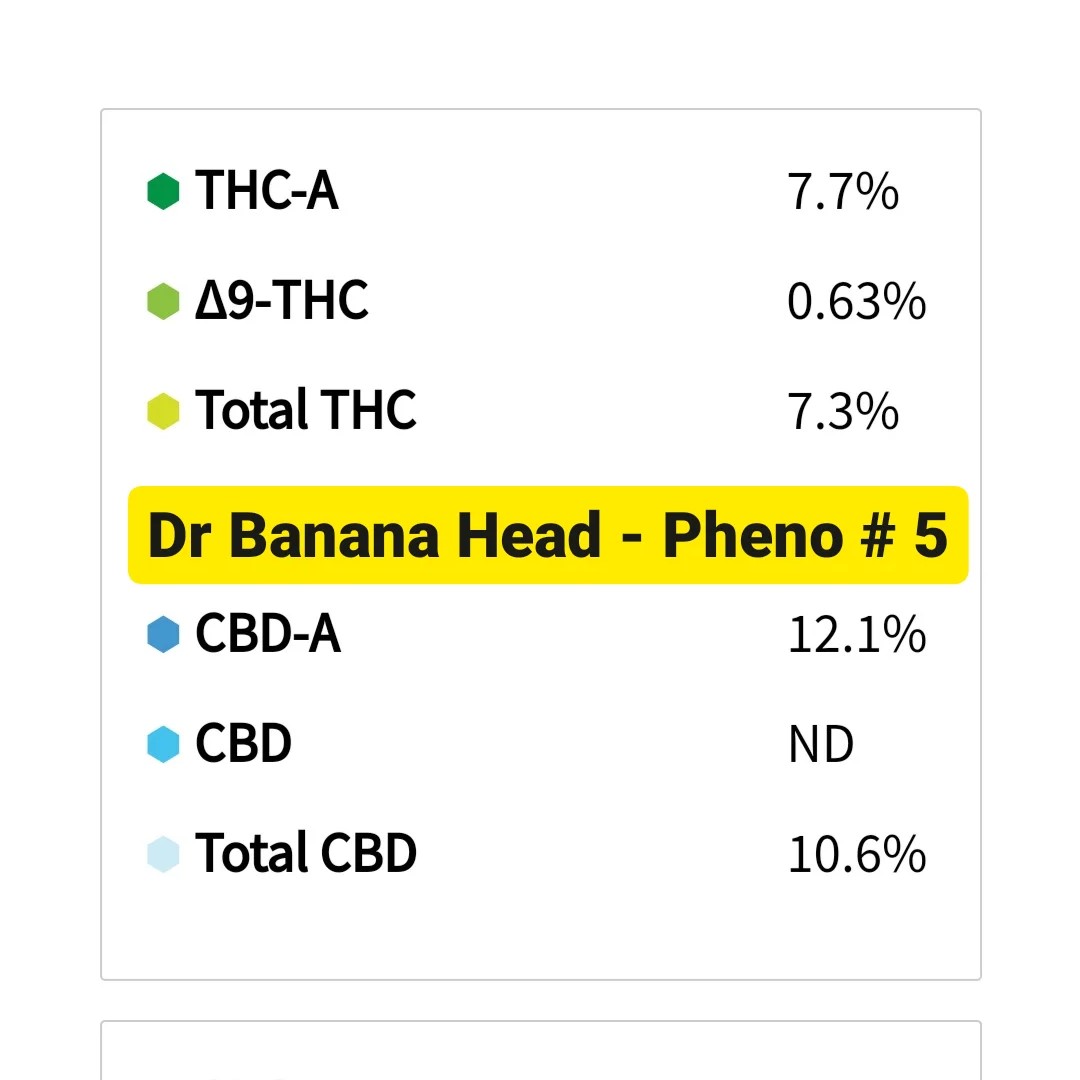The image size is (1080, 1080).
Task: Click the partially visible card at bottom
Action: point(540,1052)
